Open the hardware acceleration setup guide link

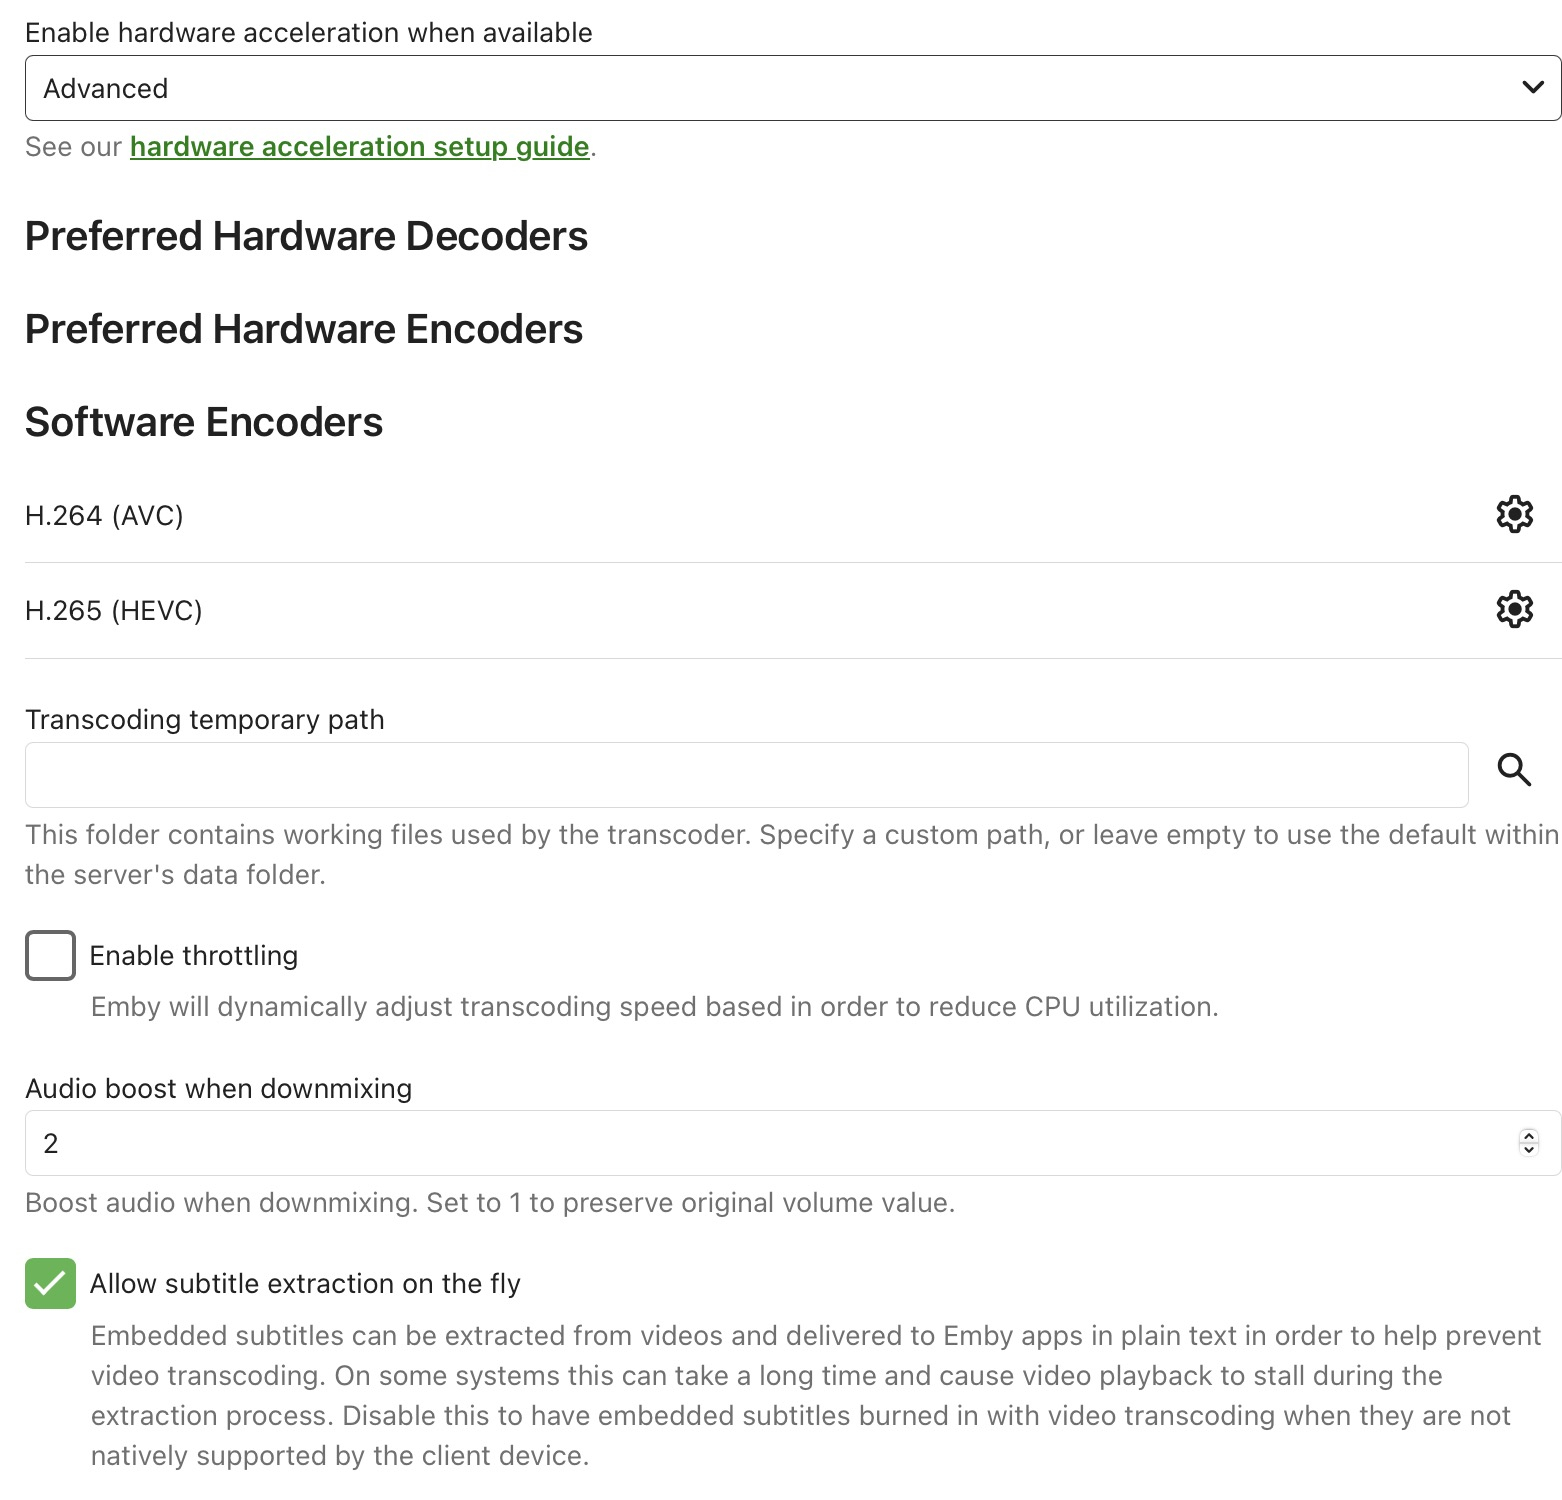click(x=359, y=147)
